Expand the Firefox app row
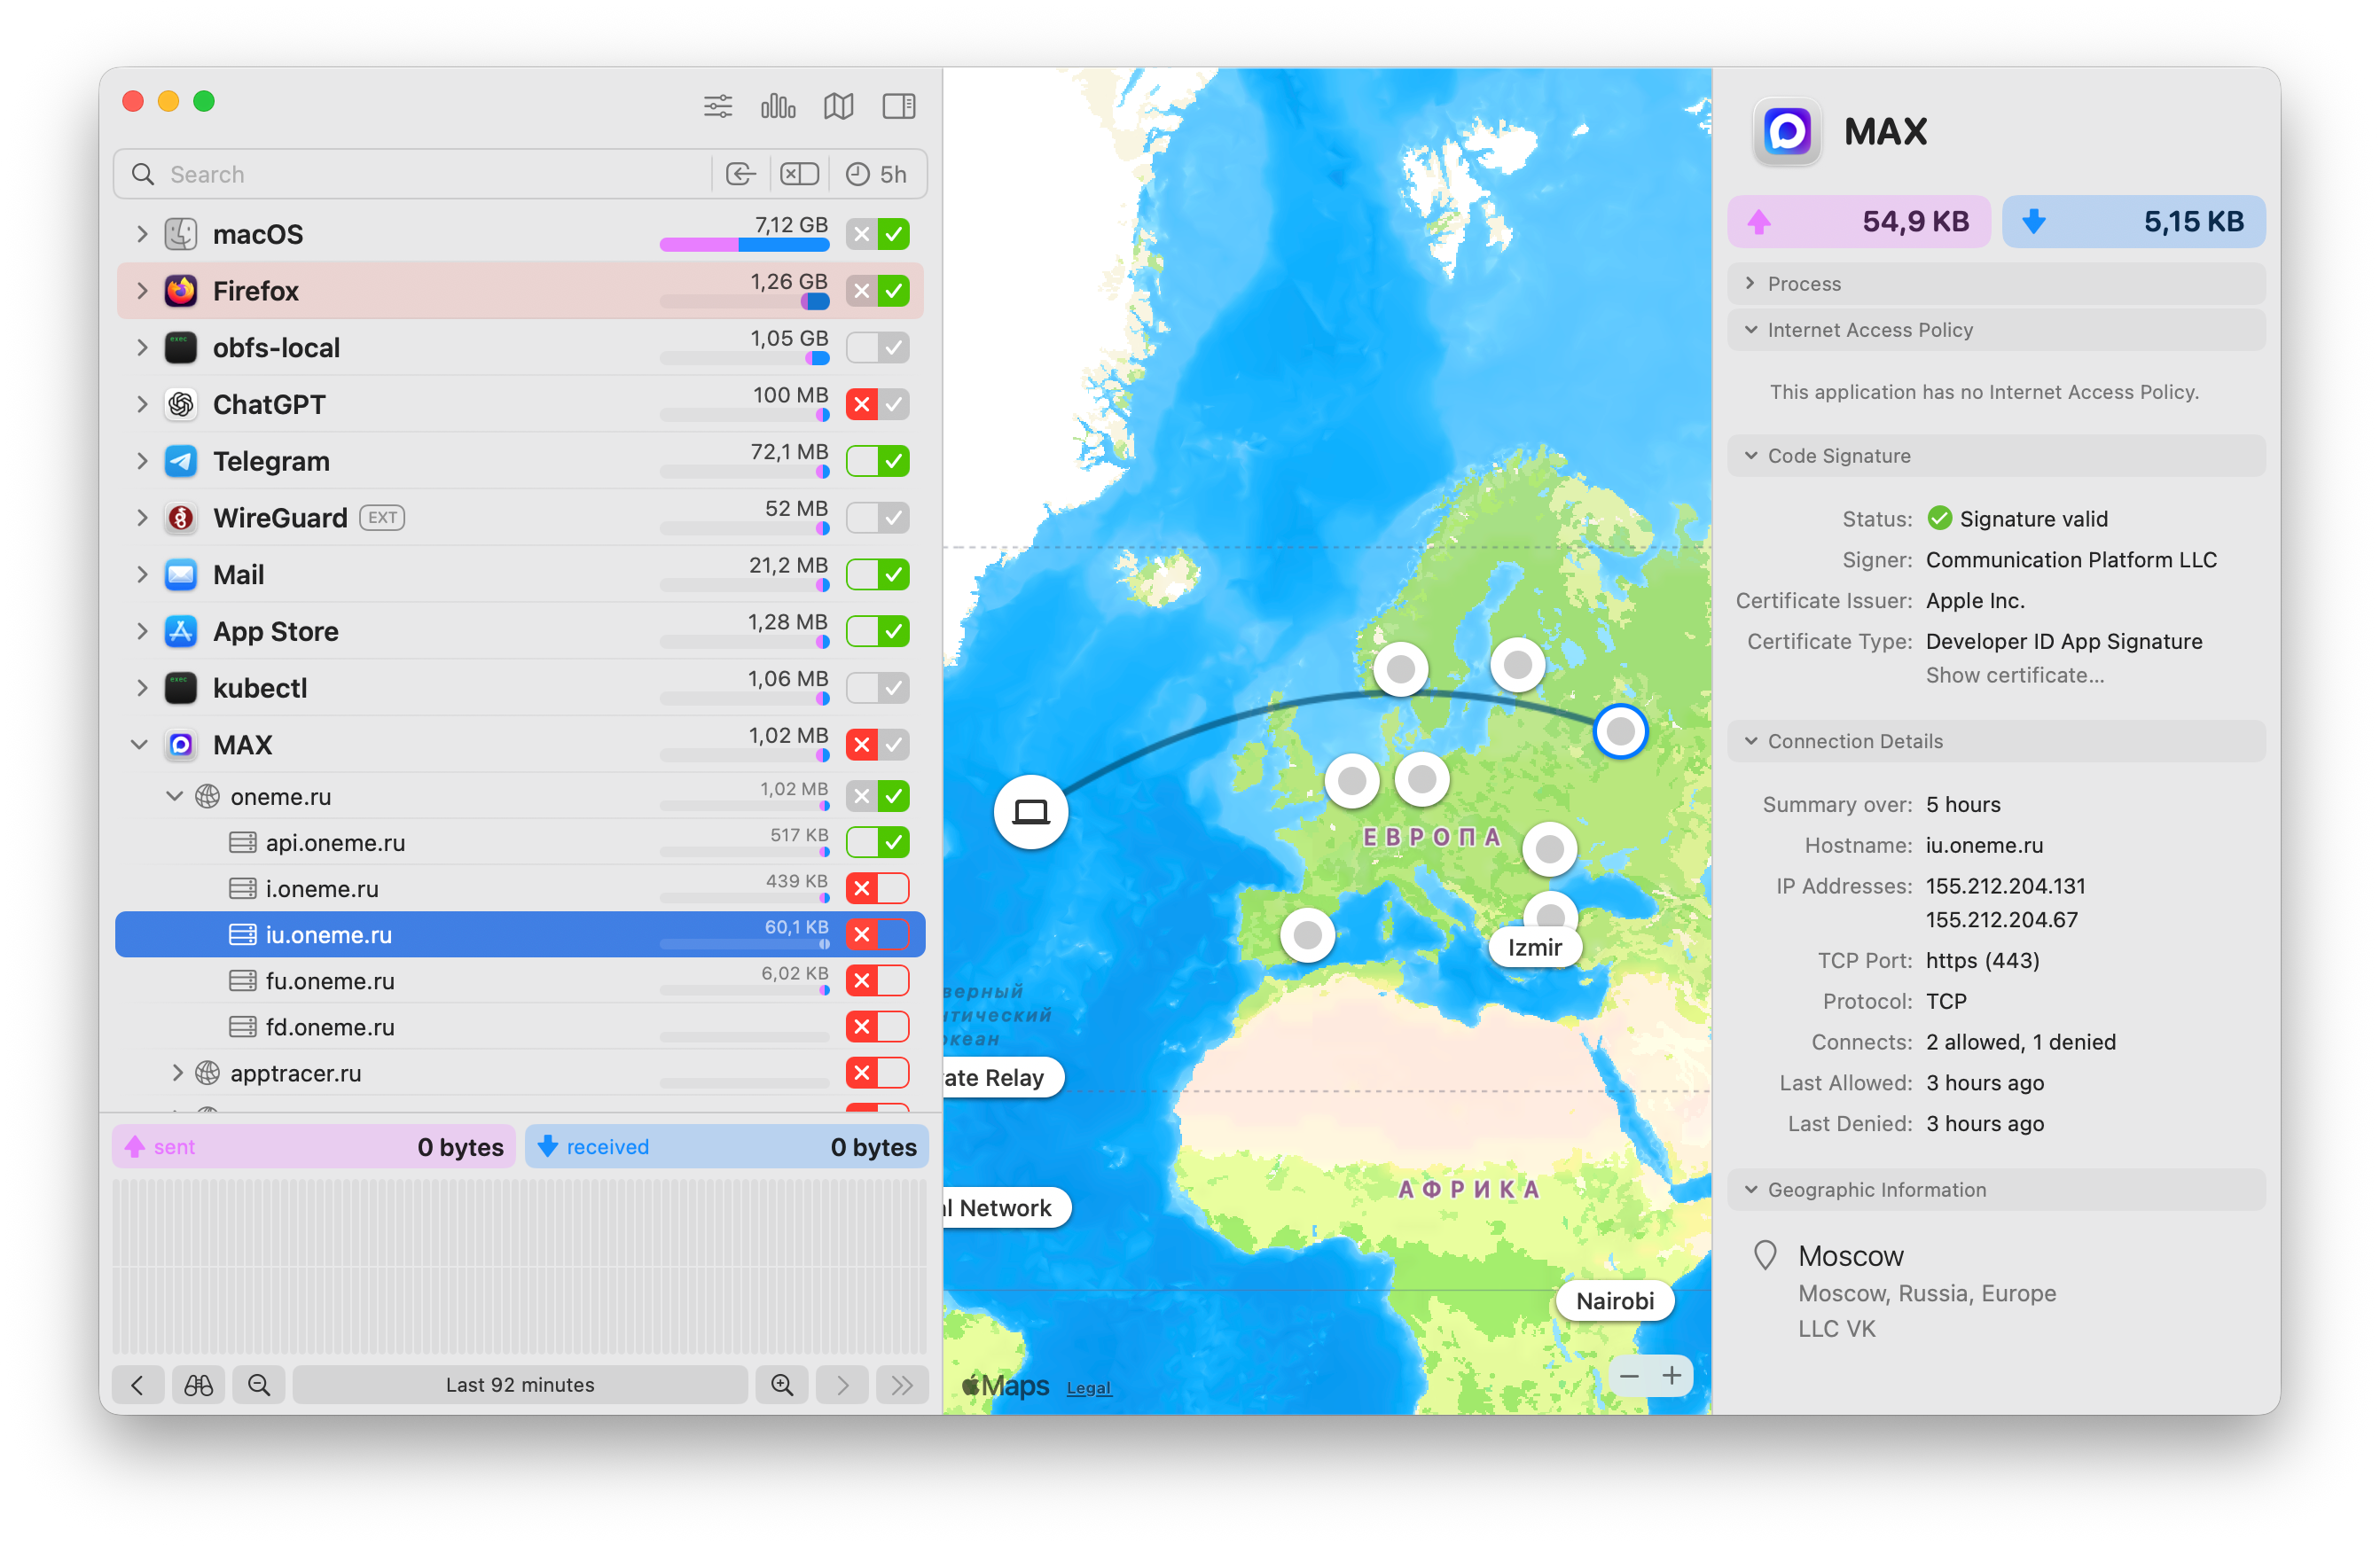The width and height of the screenshot is (2380, 1546). [x=142, y=291]
